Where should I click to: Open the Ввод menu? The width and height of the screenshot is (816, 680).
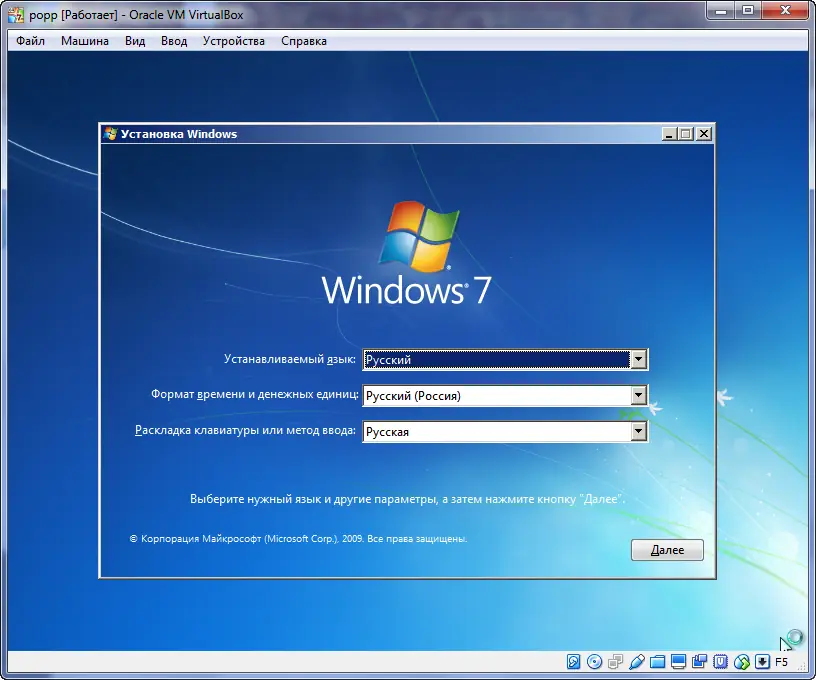tap(174, 41)
